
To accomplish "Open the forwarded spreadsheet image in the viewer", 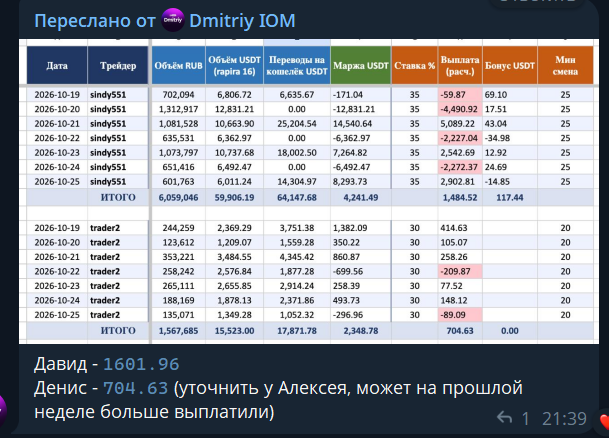I will (x=309, y=191).
